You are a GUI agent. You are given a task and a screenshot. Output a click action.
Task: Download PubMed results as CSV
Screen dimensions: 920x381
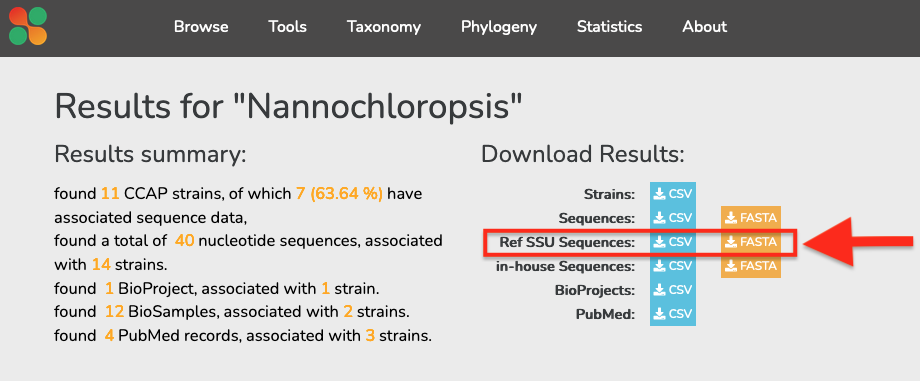click(673, 314)
